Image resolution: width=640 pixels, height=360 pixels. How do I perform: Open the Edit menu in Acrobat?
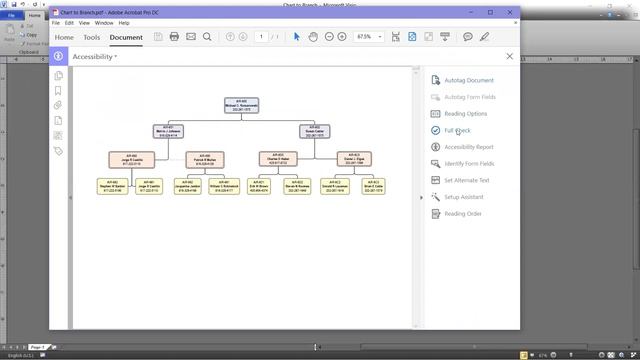pyautogui.click(x=69, y=23)
